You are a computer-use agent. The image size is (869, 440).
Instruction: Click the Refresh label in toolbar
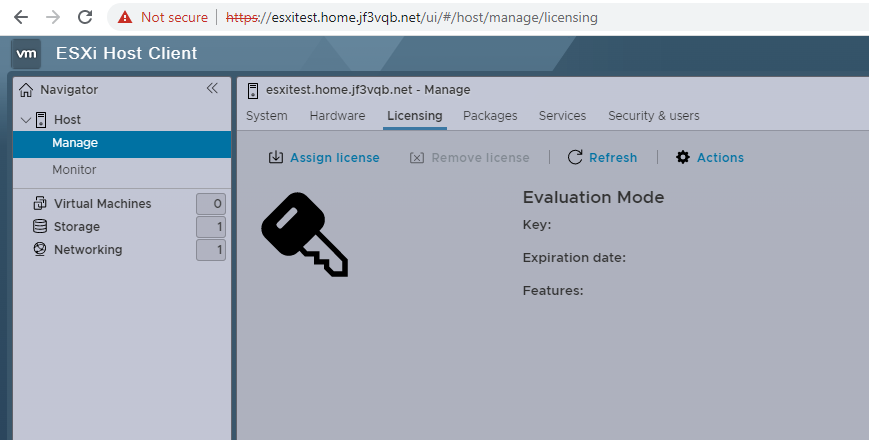coord(613,158)
